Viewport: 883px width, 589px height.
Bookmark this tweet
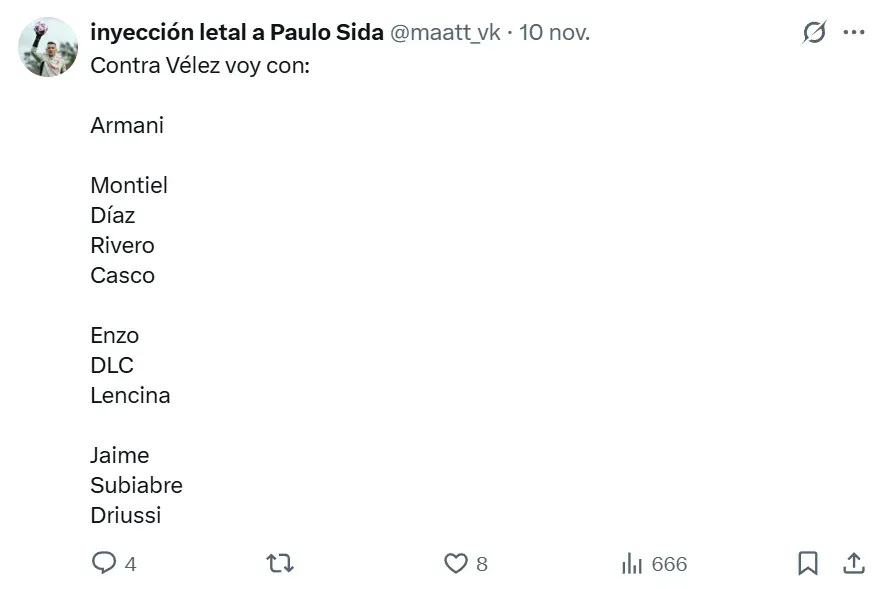(808, 563)
